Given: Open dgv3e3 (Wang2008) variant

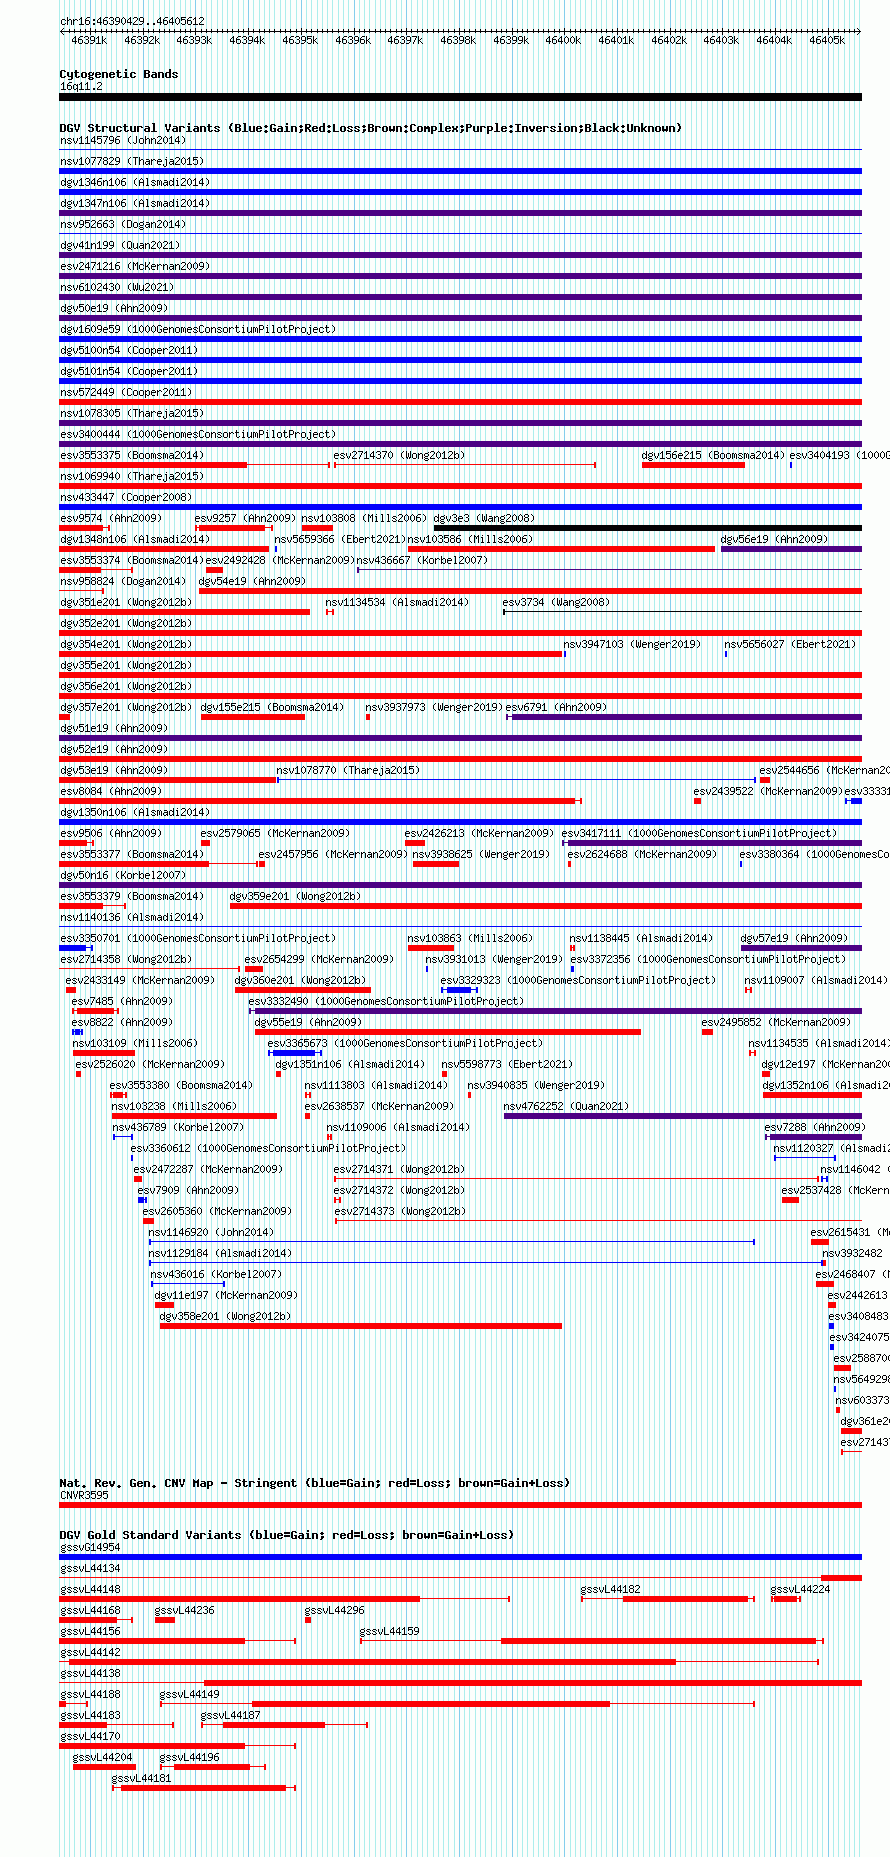Looking at the screenshot, I should pos(484,518).
